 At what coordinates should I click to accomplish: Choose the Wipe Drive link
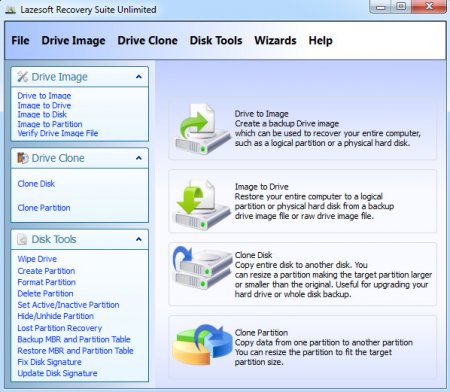[37, 259]
